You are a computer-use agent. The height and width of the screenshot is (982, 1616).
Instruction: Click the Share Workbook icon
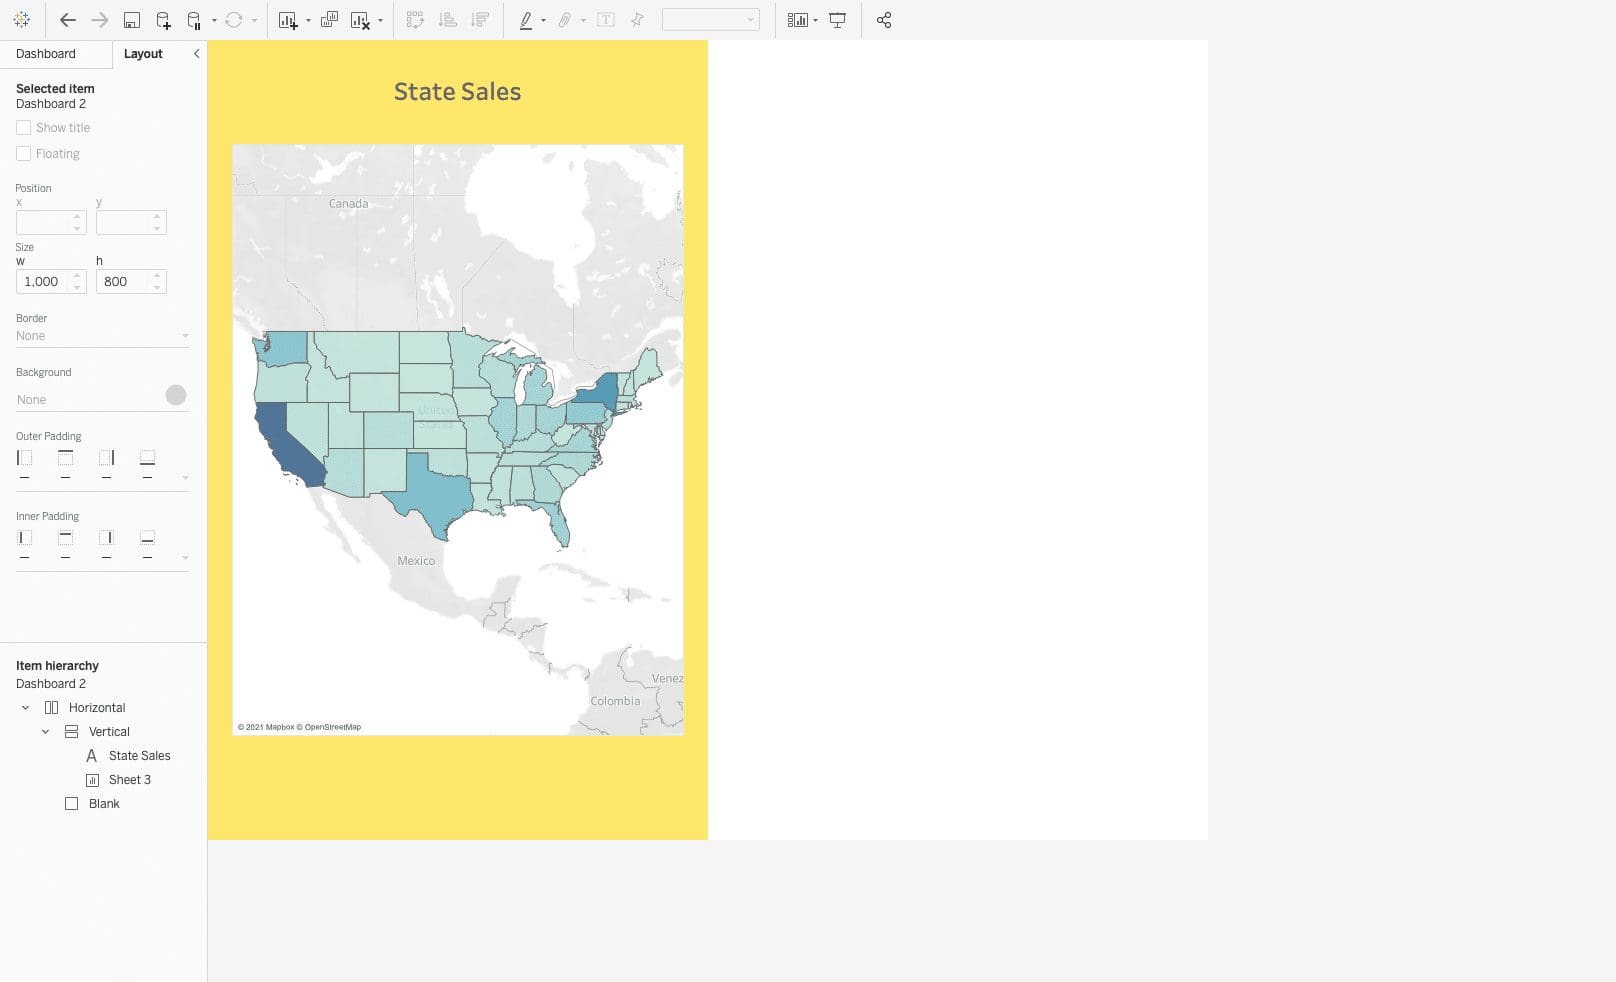(884, 19)
